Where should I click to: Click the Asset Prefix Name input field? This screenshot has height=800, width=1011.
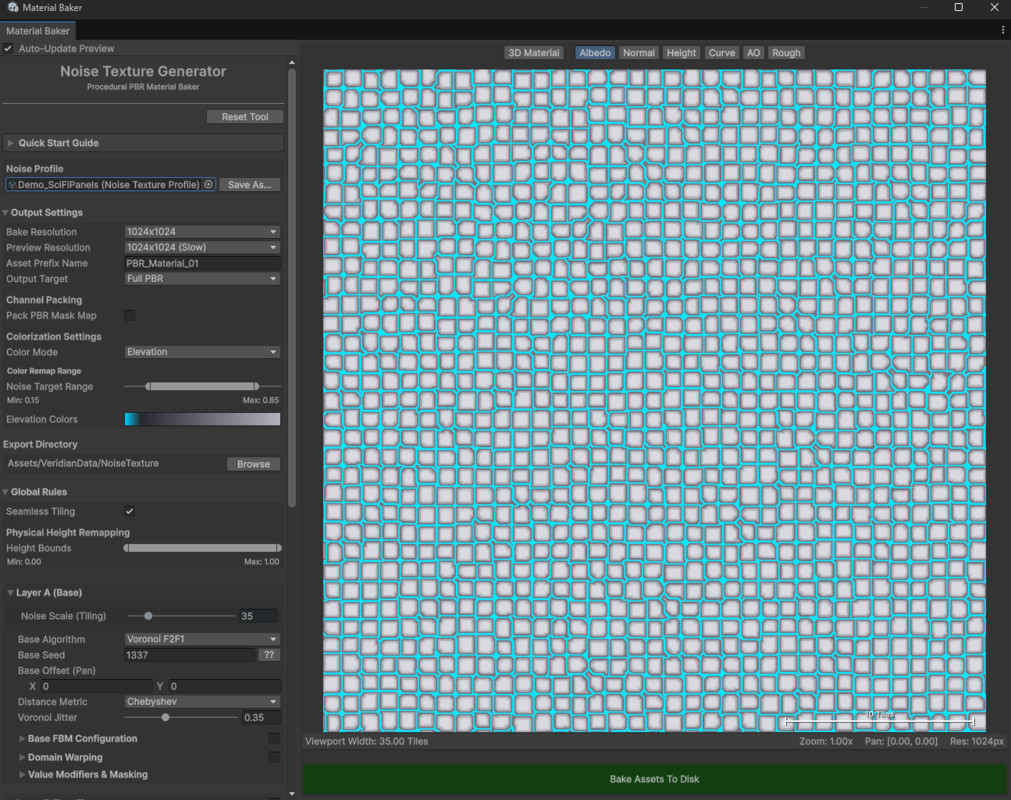(202, 263)
